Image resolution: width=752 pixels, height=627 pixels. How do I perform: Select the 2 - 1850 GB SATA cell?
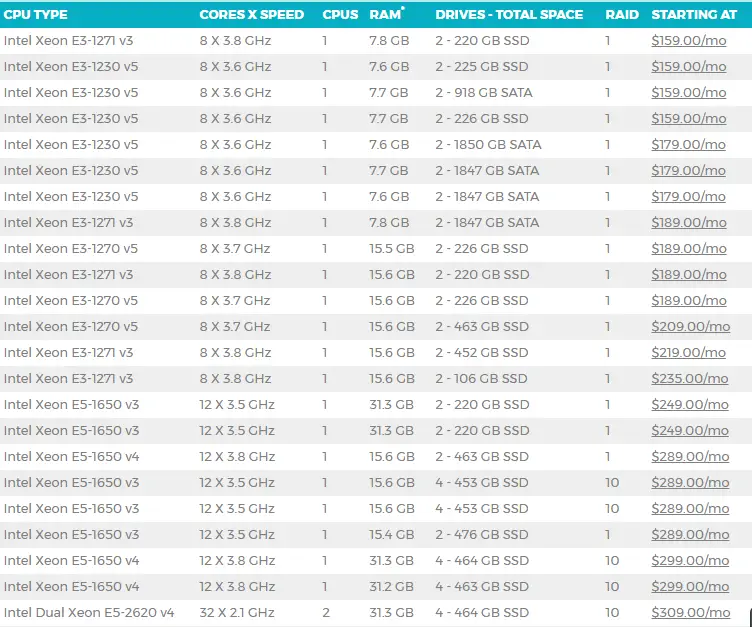pos(488,144)
